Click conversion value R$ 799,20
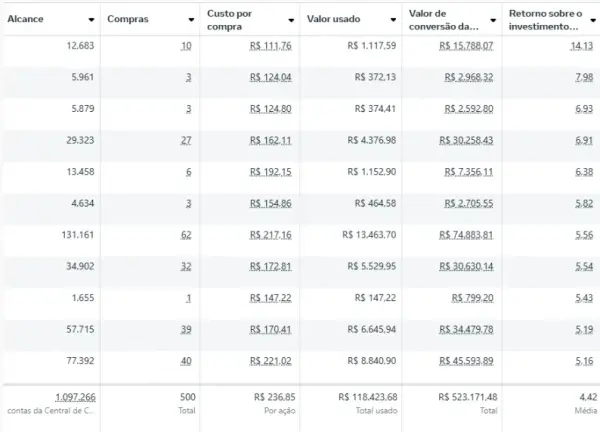The image size is (600, 432). tap(473, 298)
